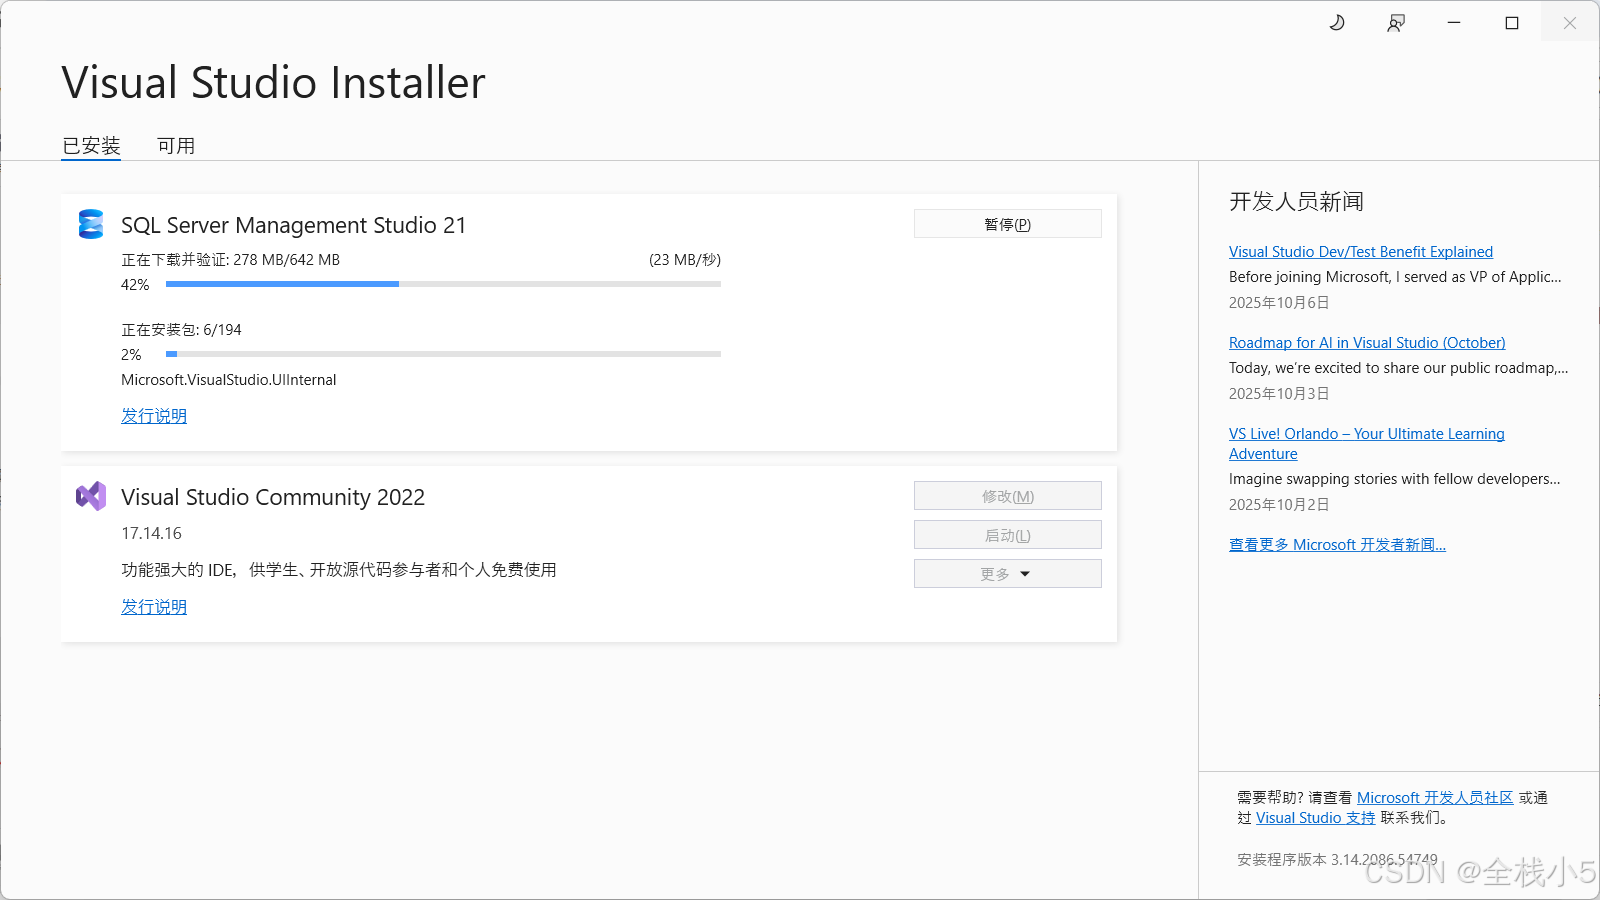Click the download speed (23 MB/秒)
This screenshot has width=1600, height=900.
click(x=685, y=260)
